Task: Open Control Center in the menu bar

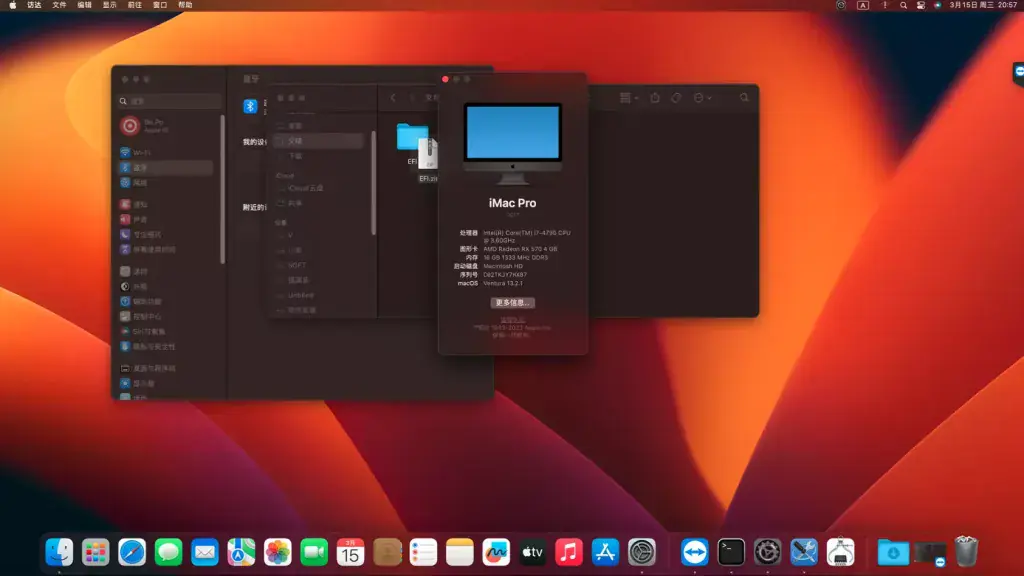Action: click(x=921, y=5)
